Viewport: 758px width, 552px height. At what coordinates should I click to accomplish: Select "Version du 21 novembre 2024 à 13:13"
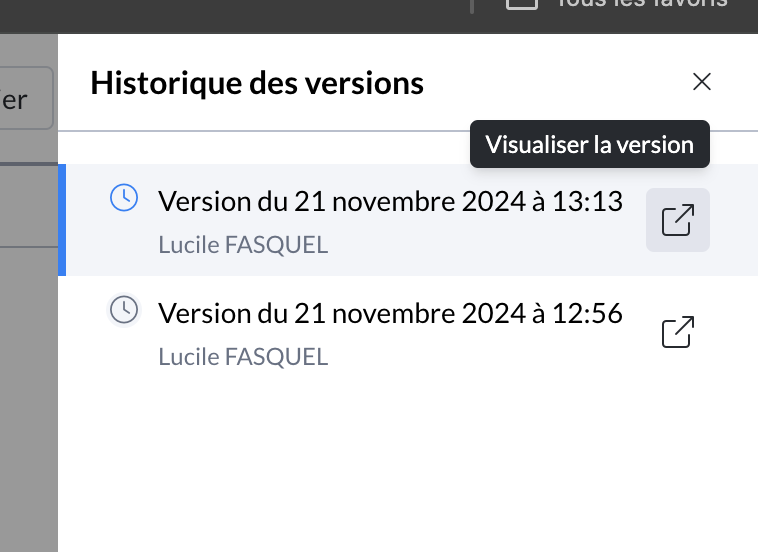point(390,201)
